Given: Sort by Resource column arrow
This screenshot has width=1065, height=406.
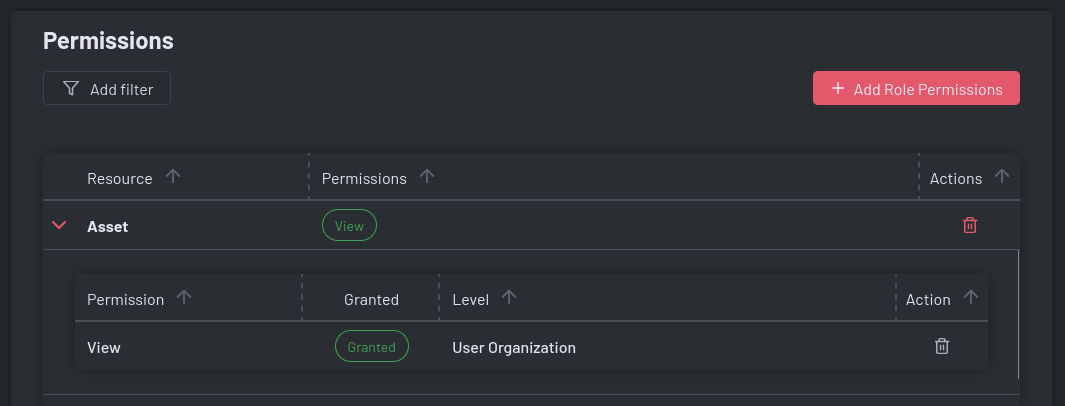Looking at the screenshot, I should (173, 177).
